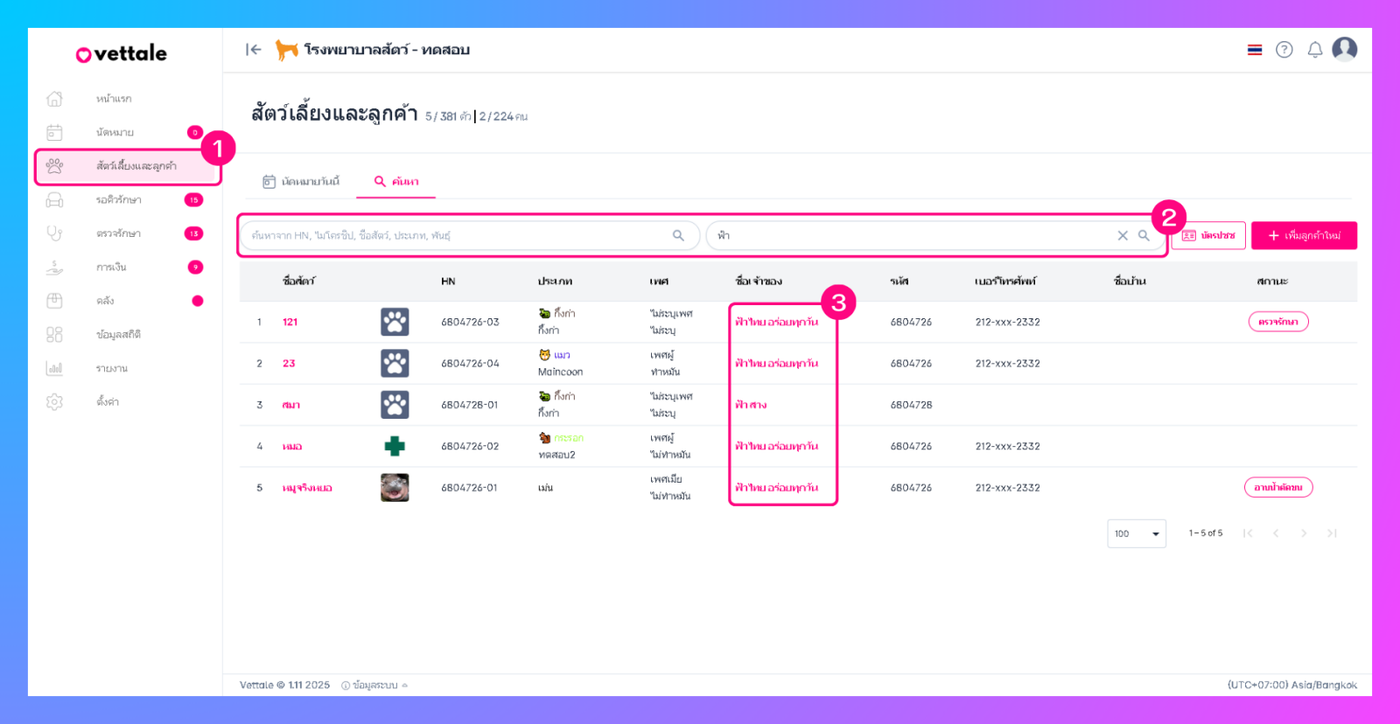
Task: Click the magnifier in the owner search box
Action: click(1144, 236)
